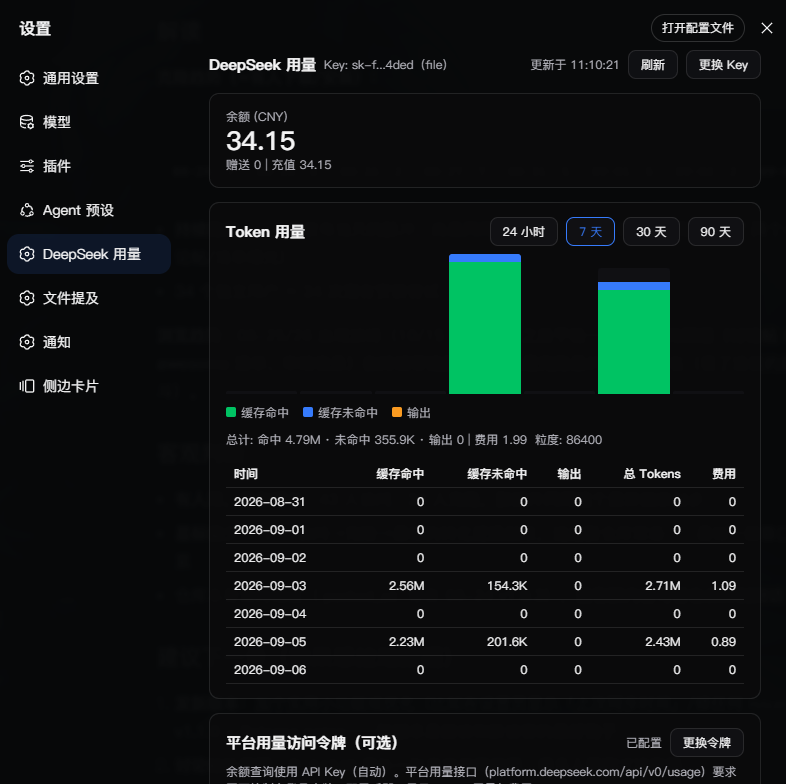
Task: Switch the chart to 30 天
Action: pyautogui.click(x=651, y=232)
